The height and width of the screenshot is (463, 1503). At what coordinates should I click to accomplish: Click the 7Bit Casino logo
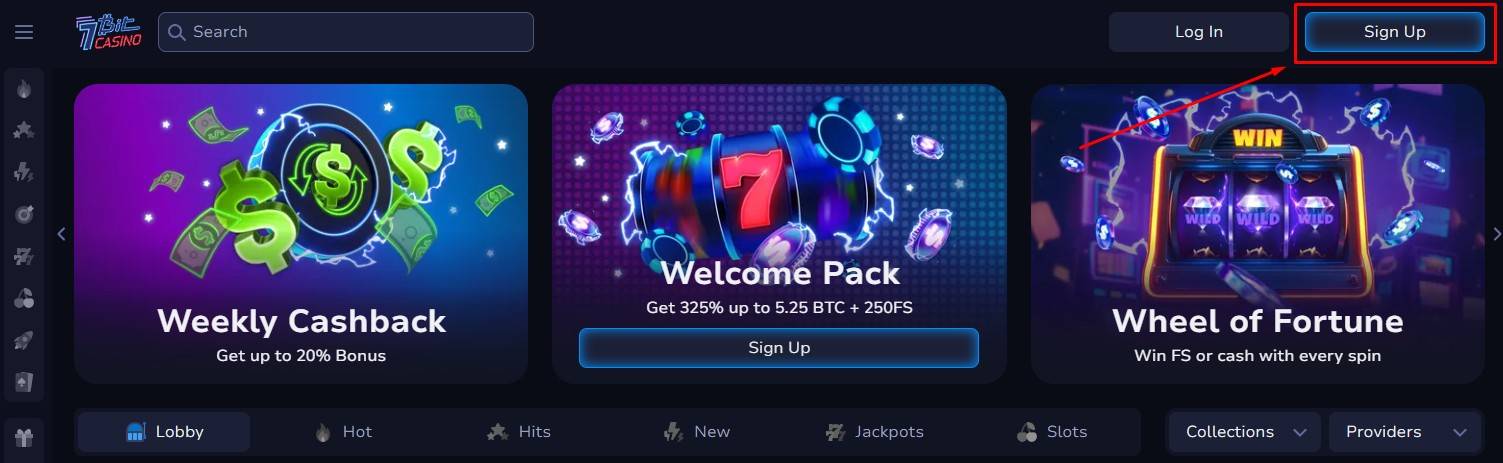click(x=108, y=32)
